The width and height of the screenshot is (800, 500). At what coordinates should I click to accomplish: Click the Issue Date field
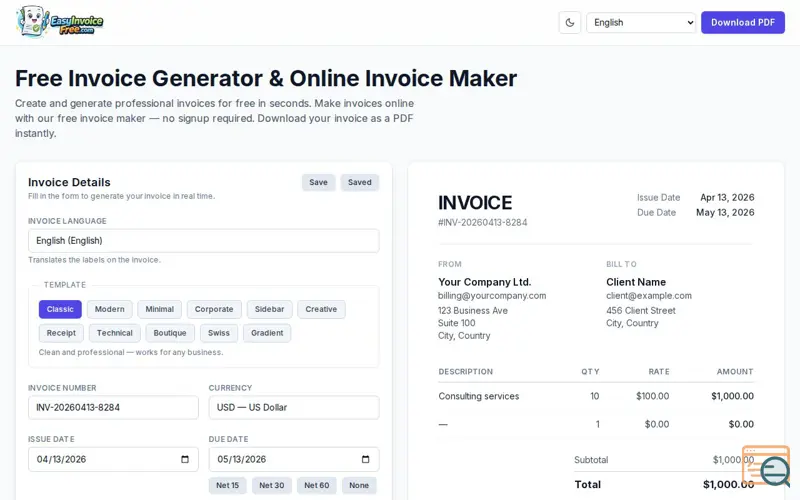(x=113, y=459)
